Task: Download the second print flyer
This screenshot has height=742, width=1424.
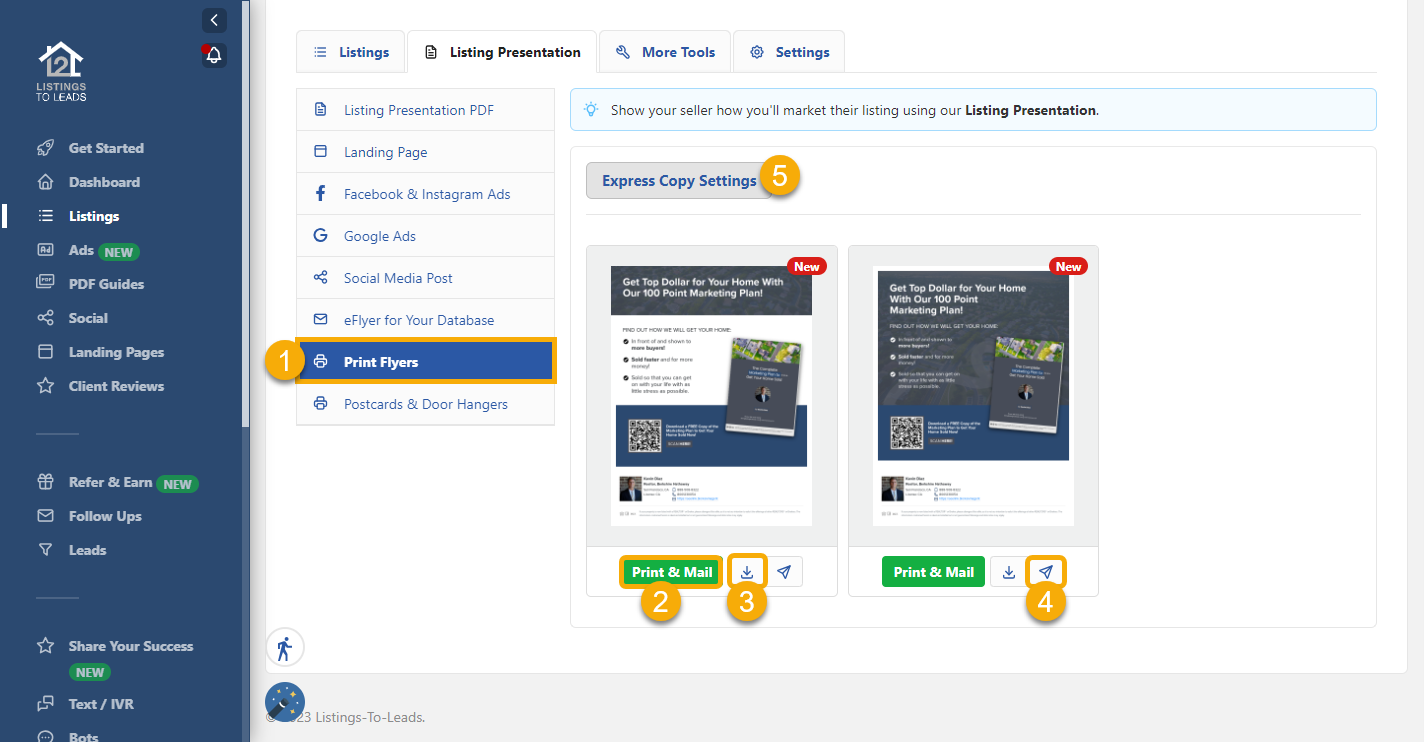Action: pyautogui.click(x=1009, y=572)
